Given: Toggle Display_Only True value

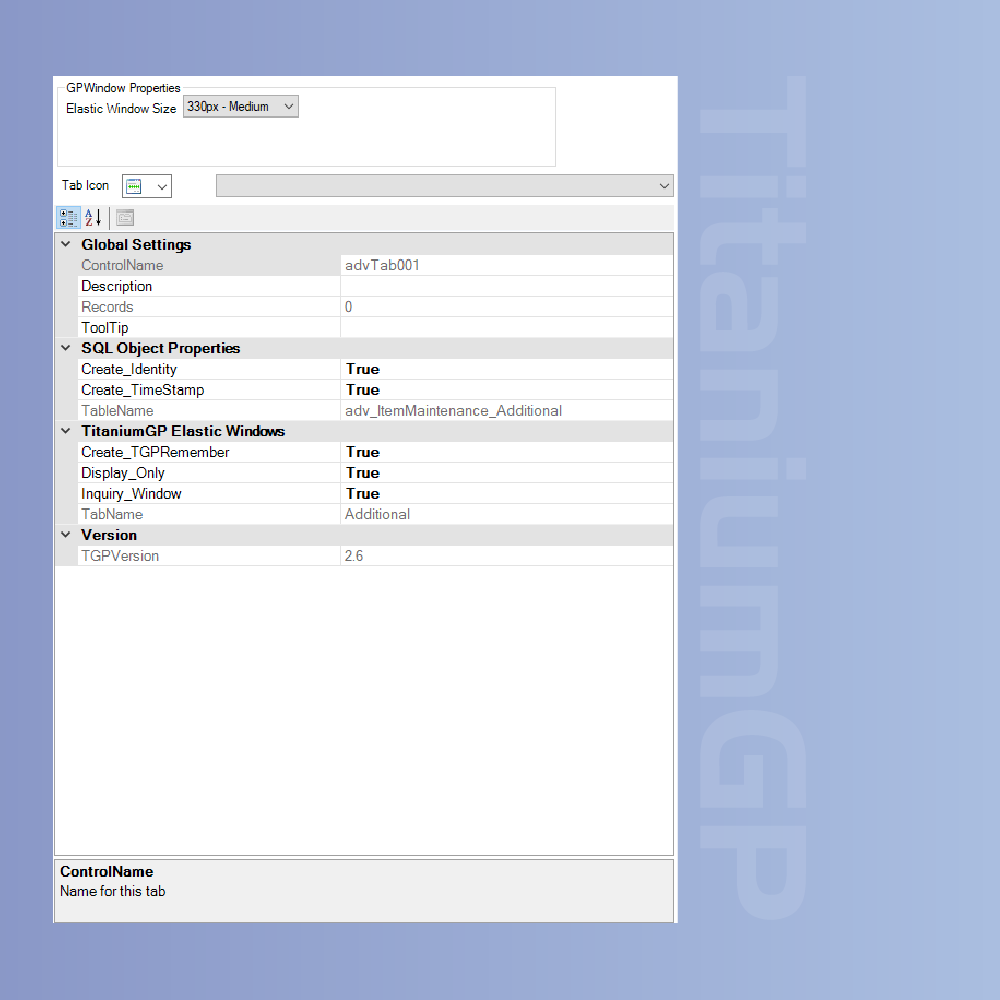Looking at the screenshot, I should (363, 473).
